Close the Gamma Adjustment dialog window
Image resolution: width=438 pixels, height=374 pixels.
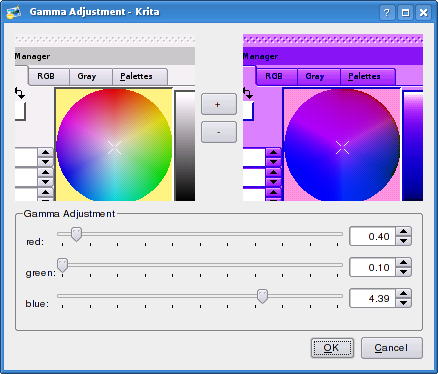pos(424,13)
